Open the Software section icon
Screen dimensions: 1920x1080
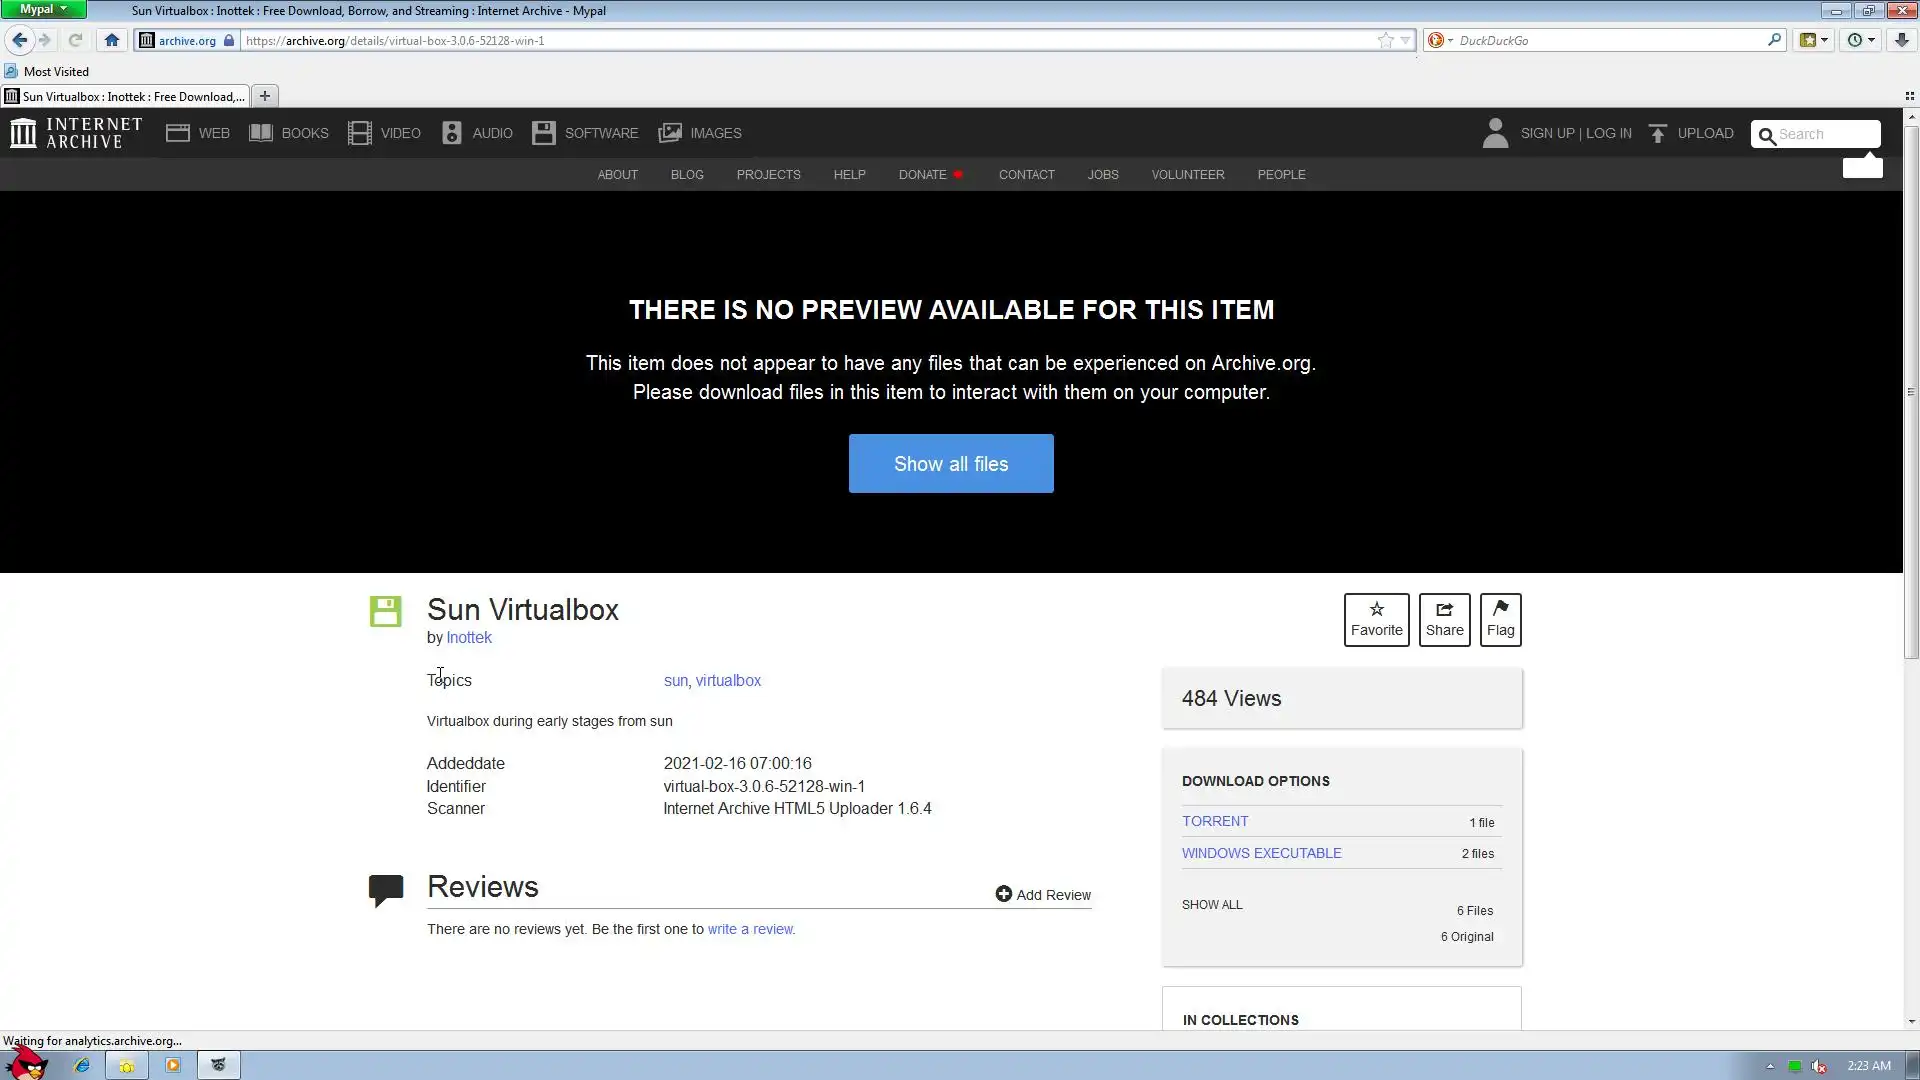(543, 133)
